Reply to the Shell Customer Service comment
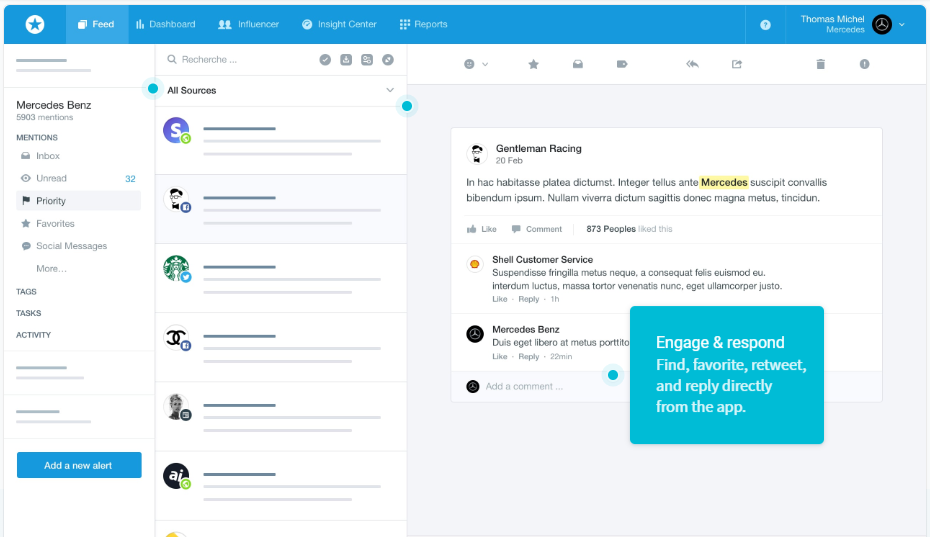The width and height of the screenshot is (930, 537). tap(528, 299)
